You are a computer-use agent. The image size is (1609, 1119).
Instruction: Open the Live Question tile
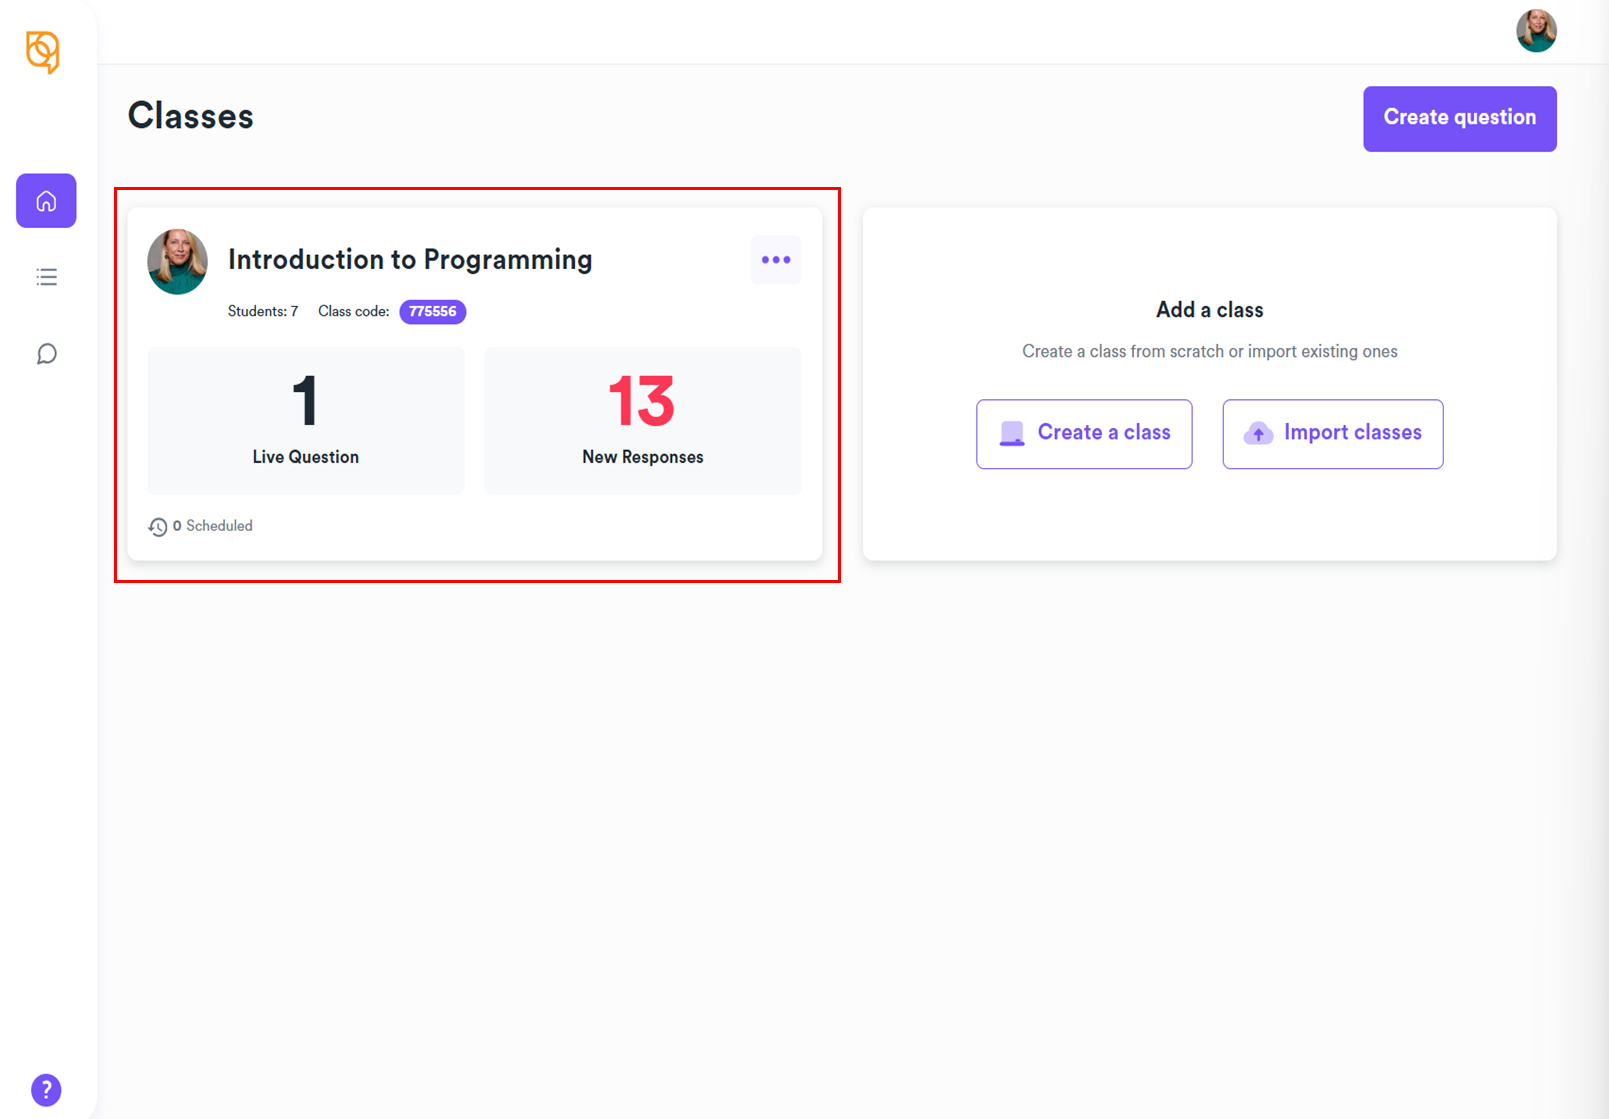(306, 421)
